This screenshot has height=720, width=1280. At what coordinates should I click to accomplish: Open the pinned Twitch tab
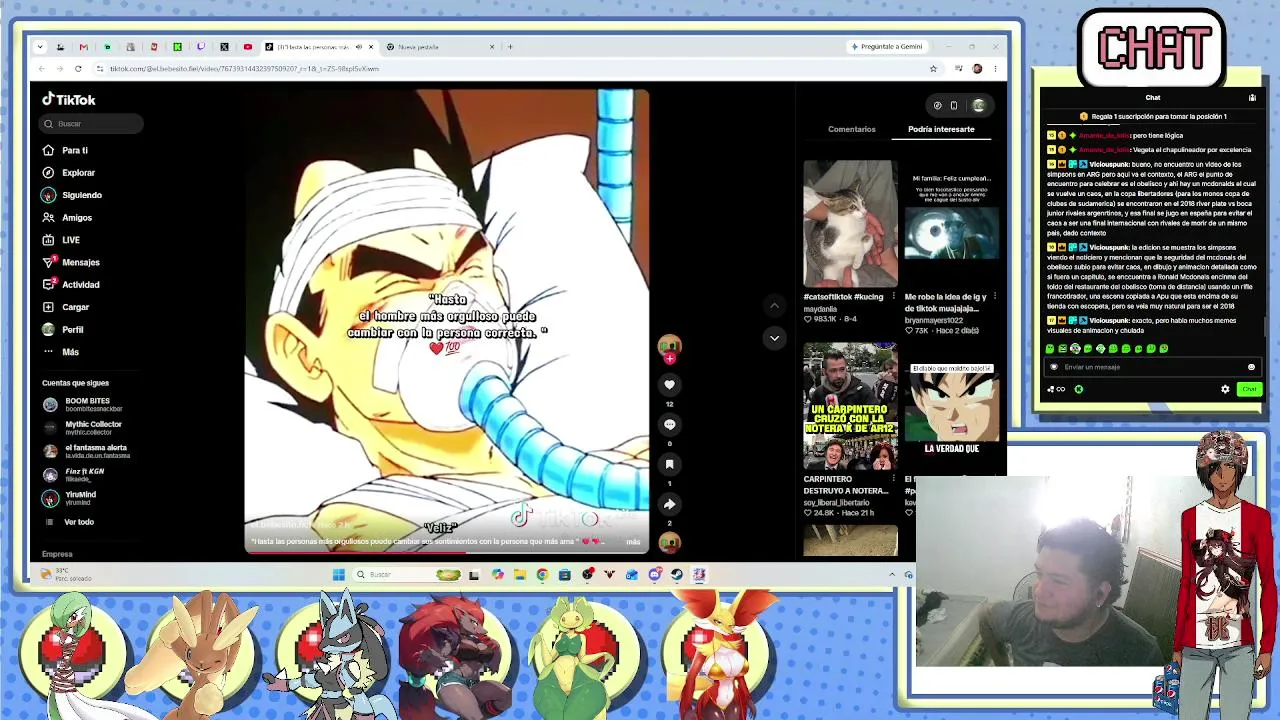click(201, 47)
